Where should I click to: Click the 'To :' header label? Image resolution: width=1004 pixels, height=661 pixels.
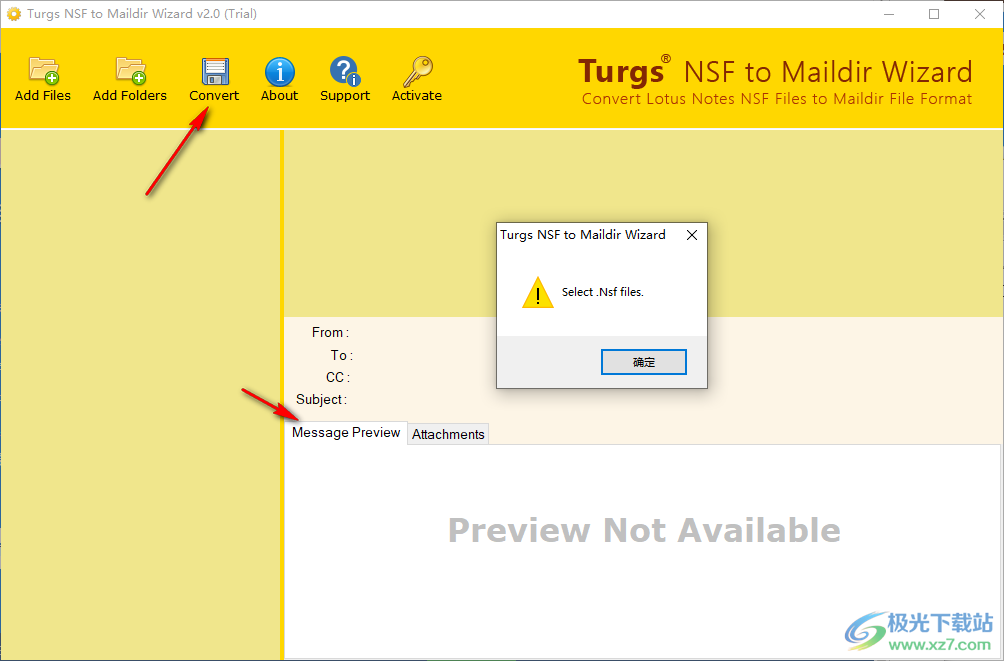342,355
